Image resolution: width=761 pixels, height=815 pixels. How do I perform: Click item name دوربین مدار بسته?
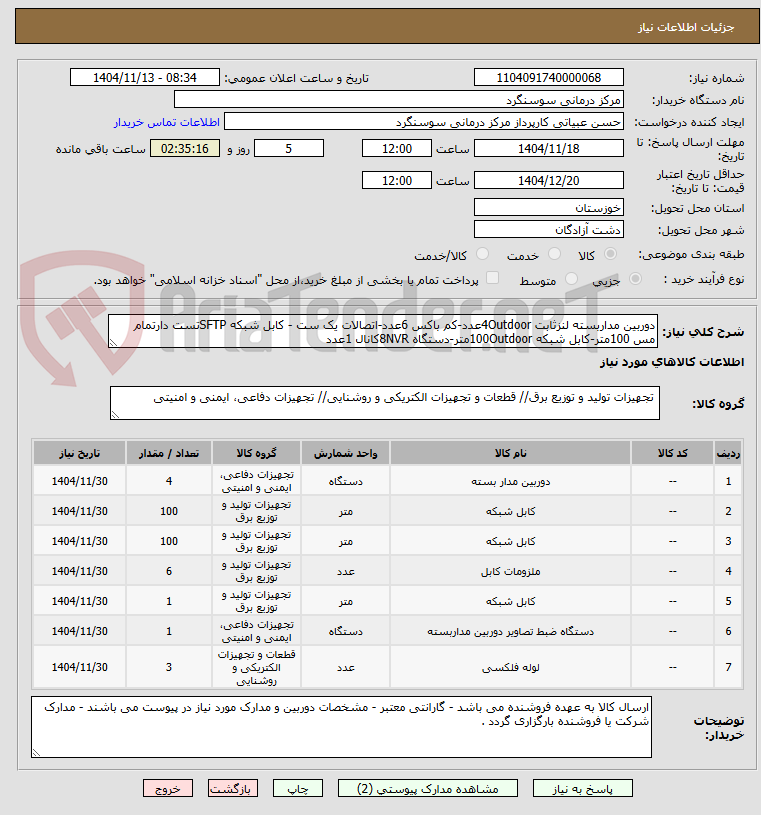[510, 481]
